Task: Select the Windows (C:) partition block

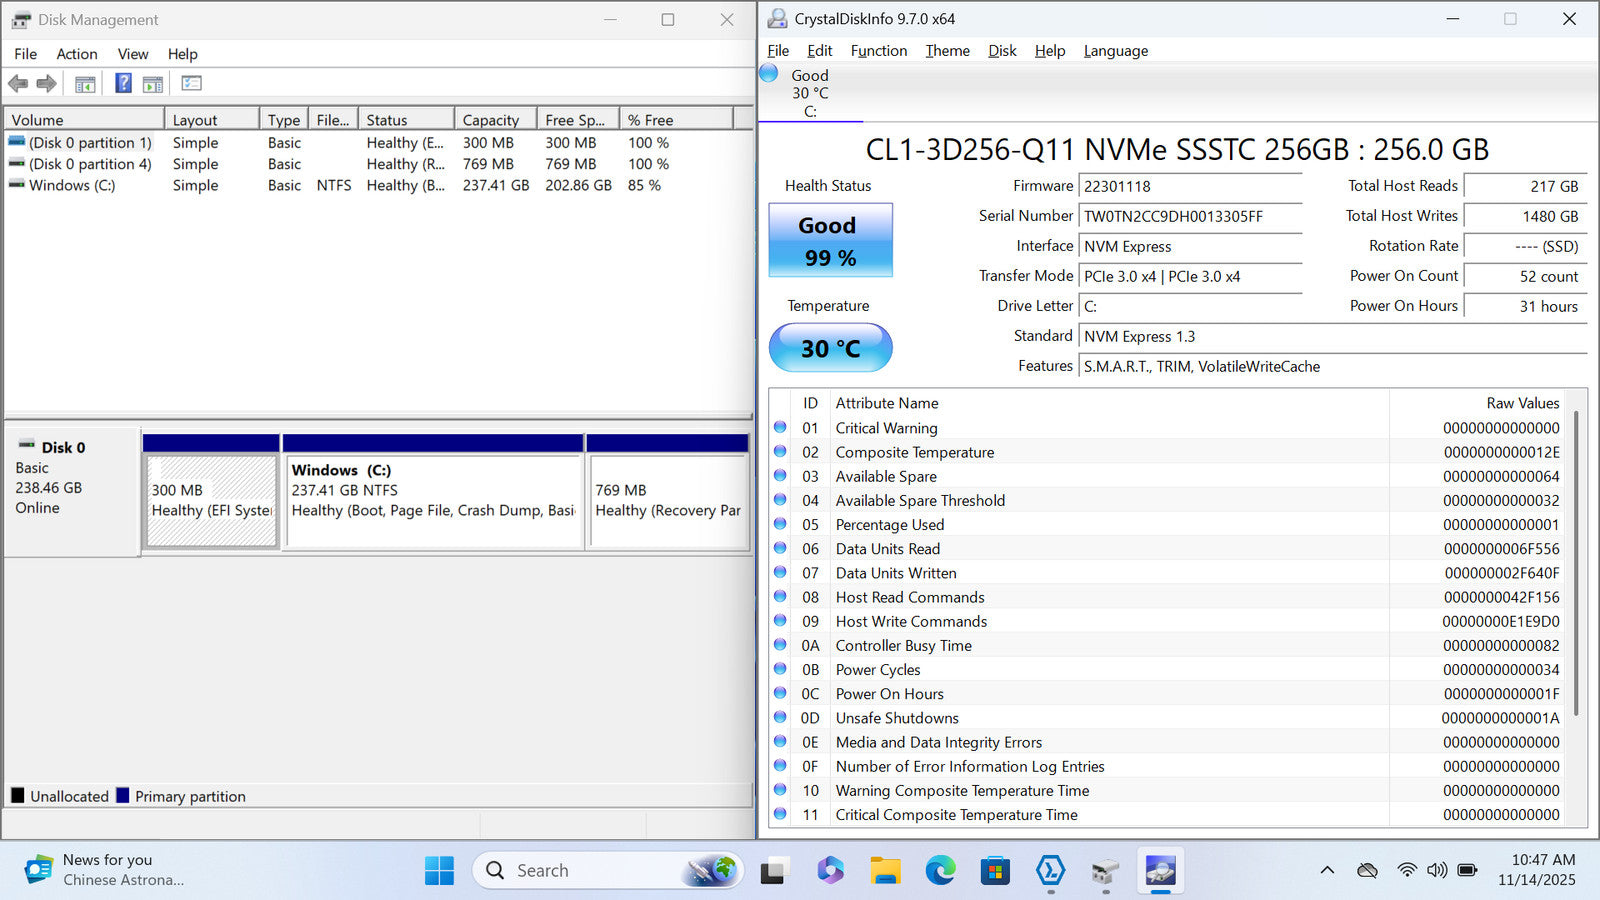Action: [433, 500]
